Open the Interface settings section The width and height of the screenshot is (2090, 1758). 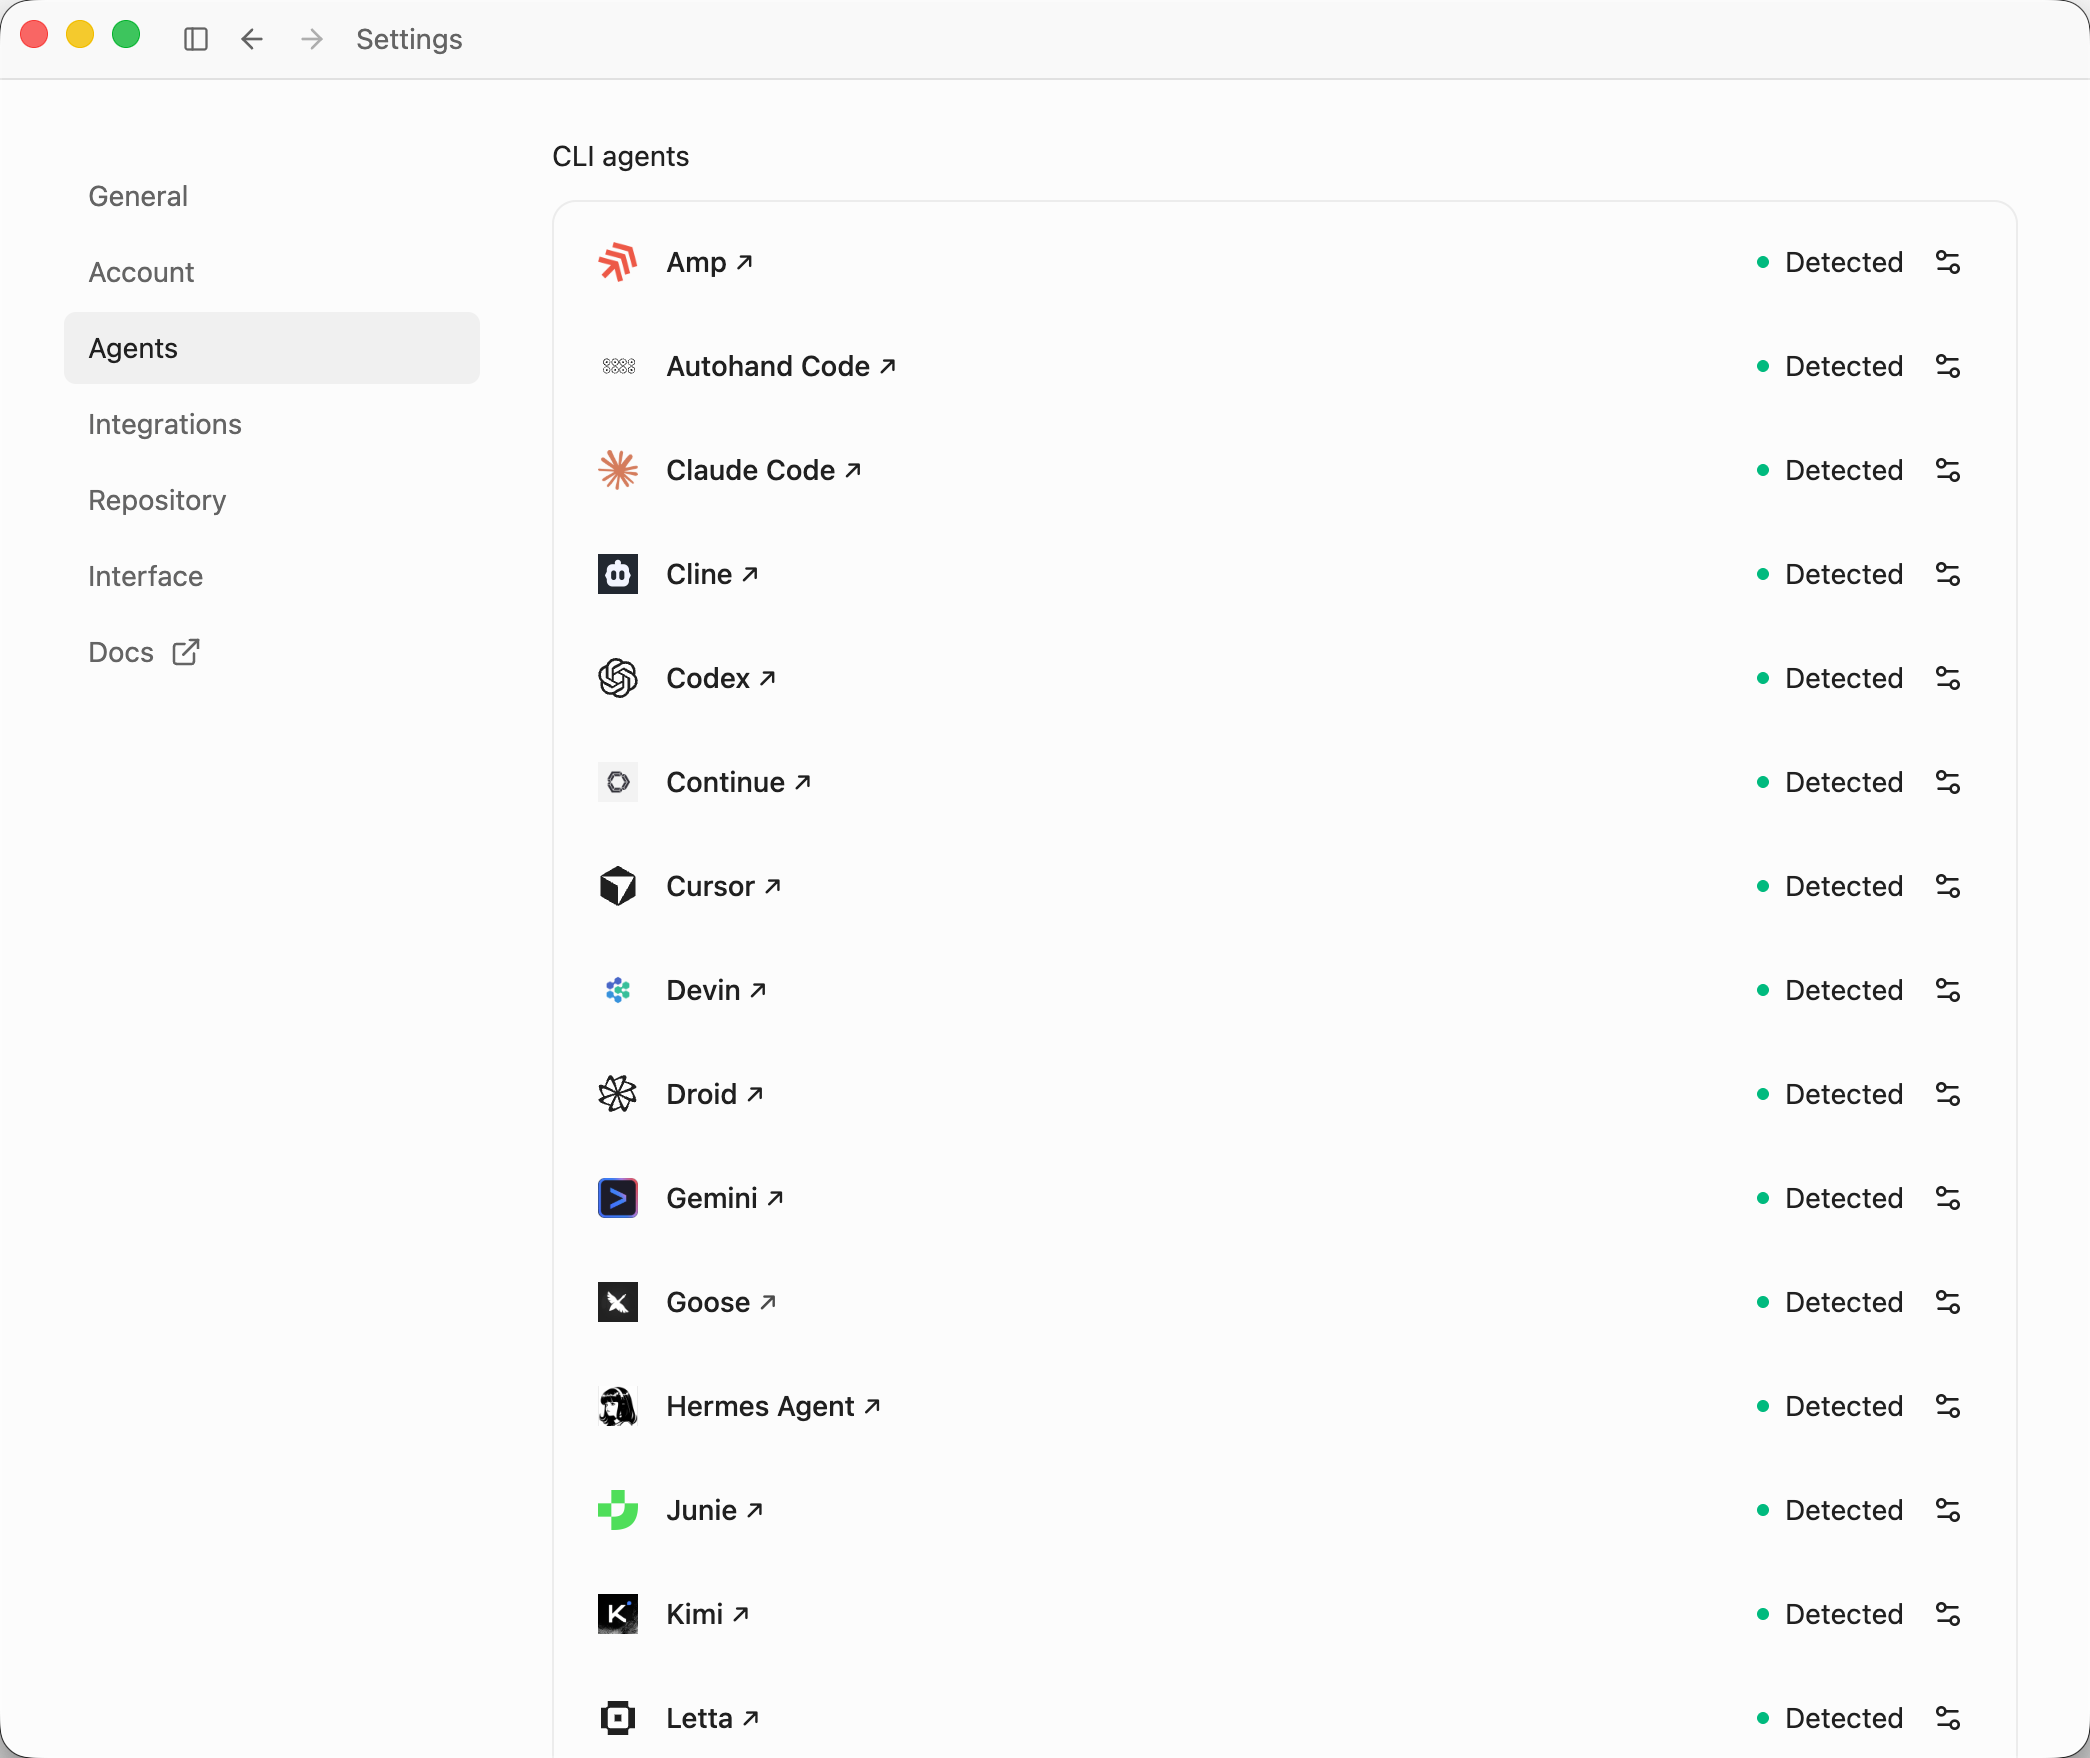coord(272,576)
